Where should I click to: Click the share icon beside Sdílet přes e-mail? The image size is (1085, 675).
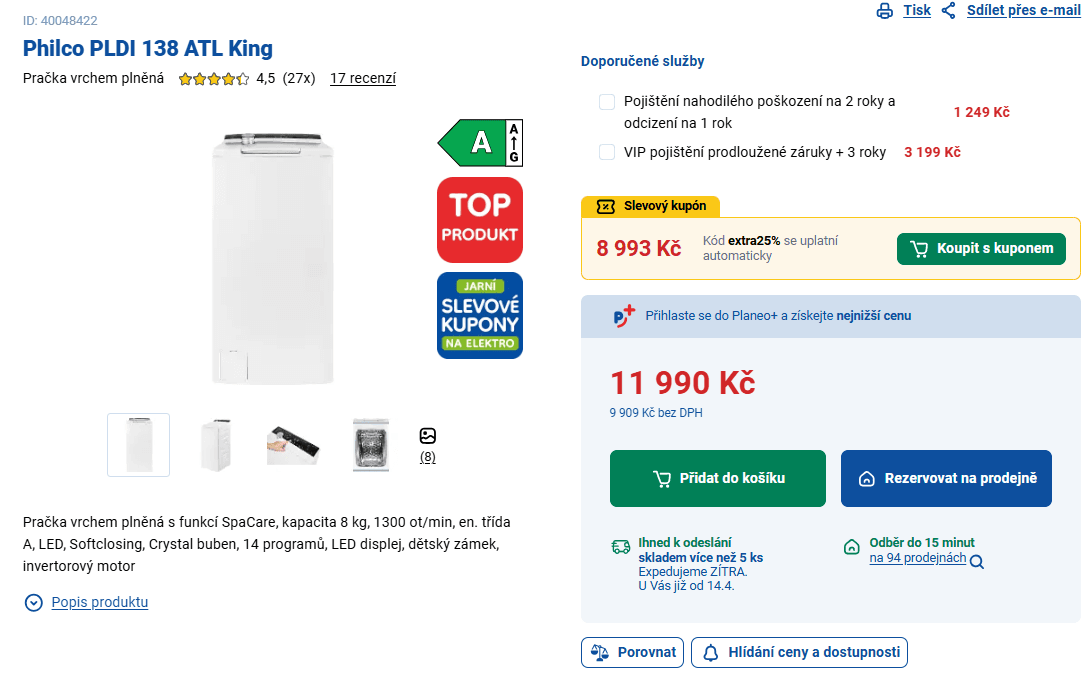tap(946, 11)
